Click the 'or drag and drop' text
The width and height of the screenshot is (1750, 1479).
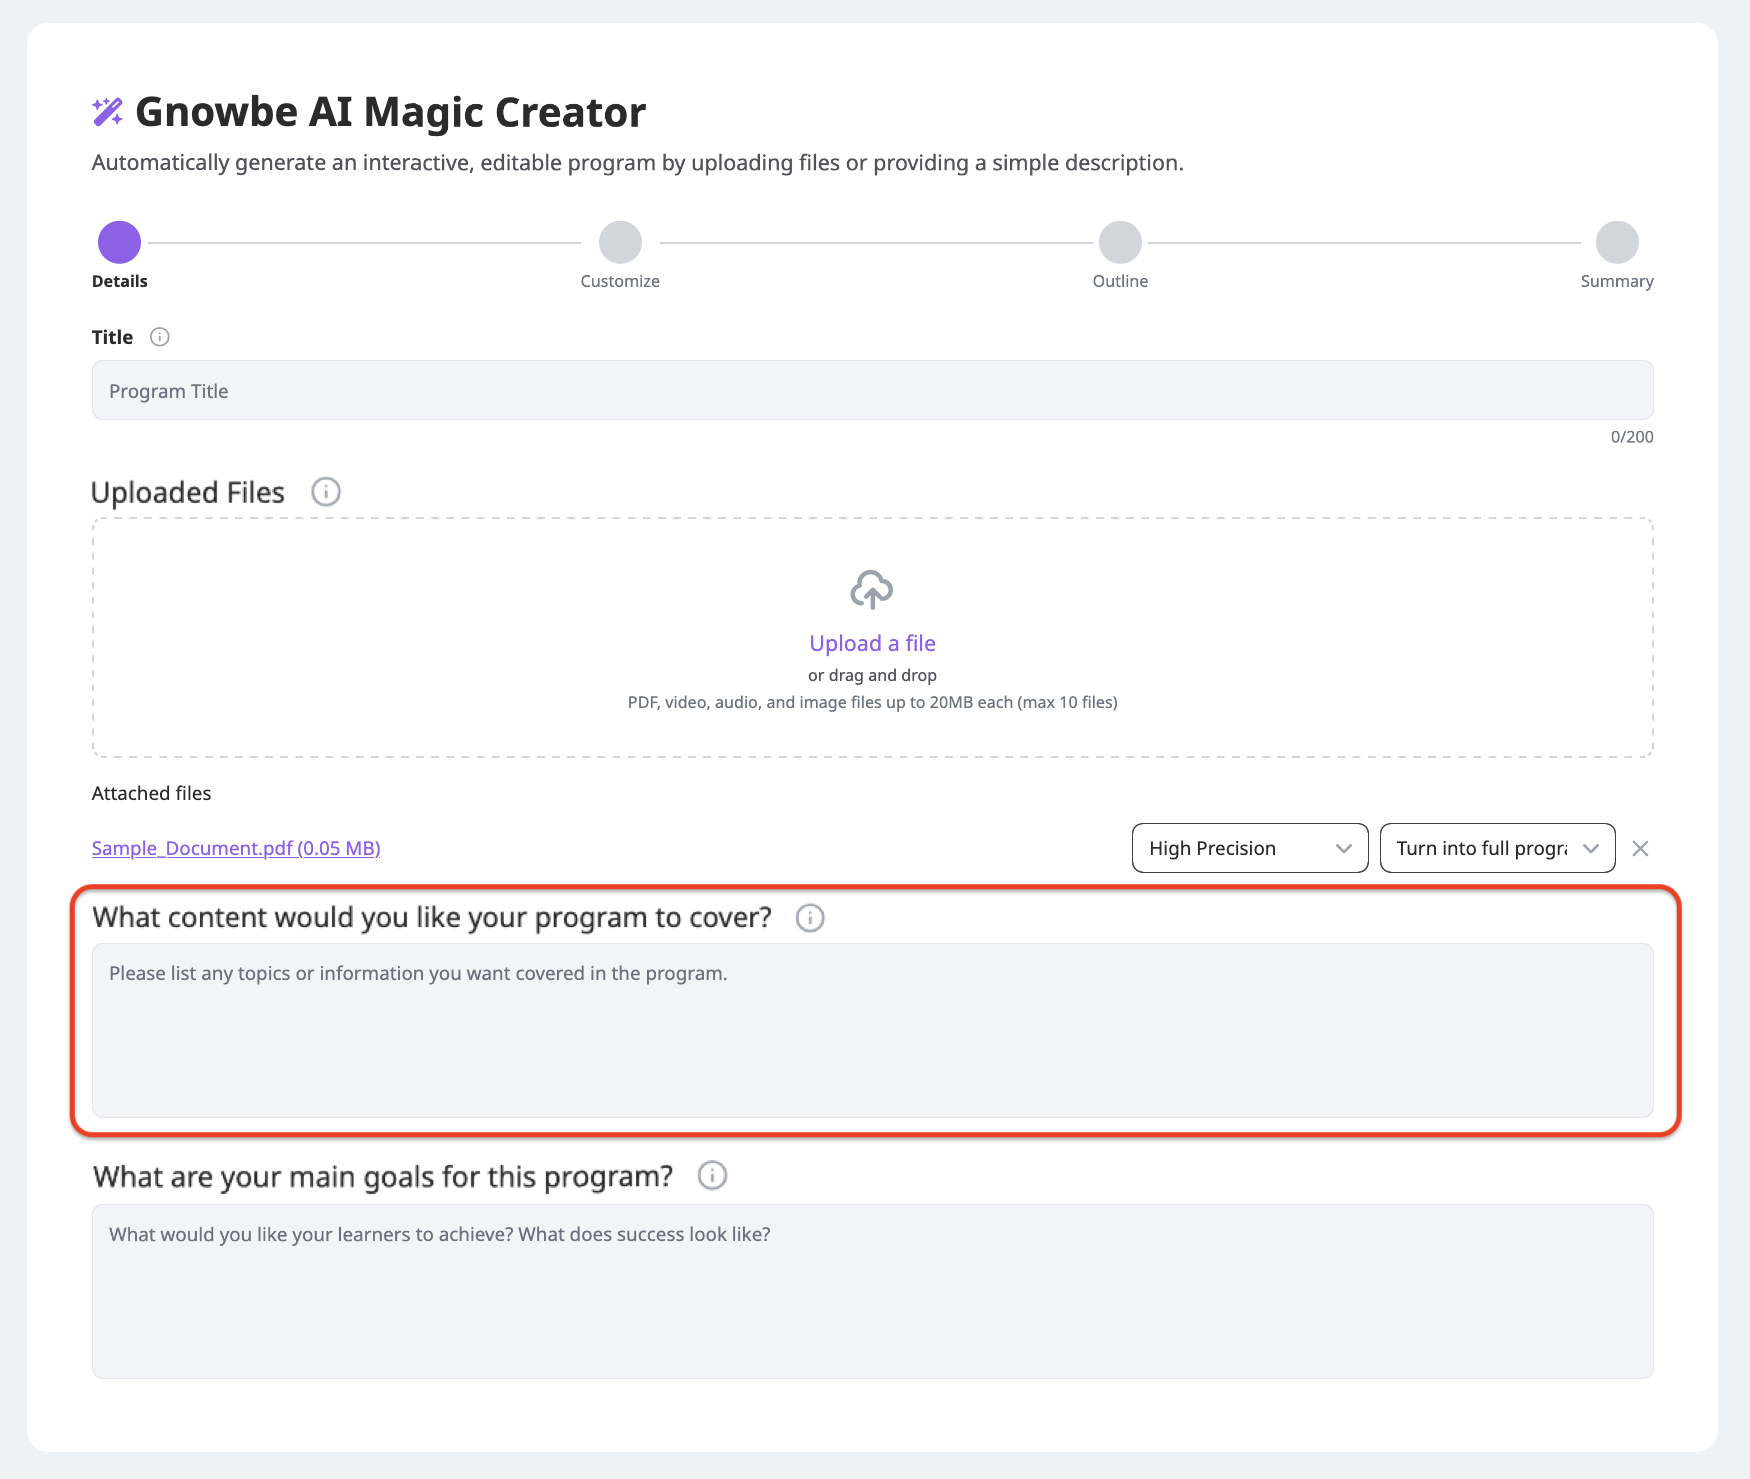pos(872,675)
